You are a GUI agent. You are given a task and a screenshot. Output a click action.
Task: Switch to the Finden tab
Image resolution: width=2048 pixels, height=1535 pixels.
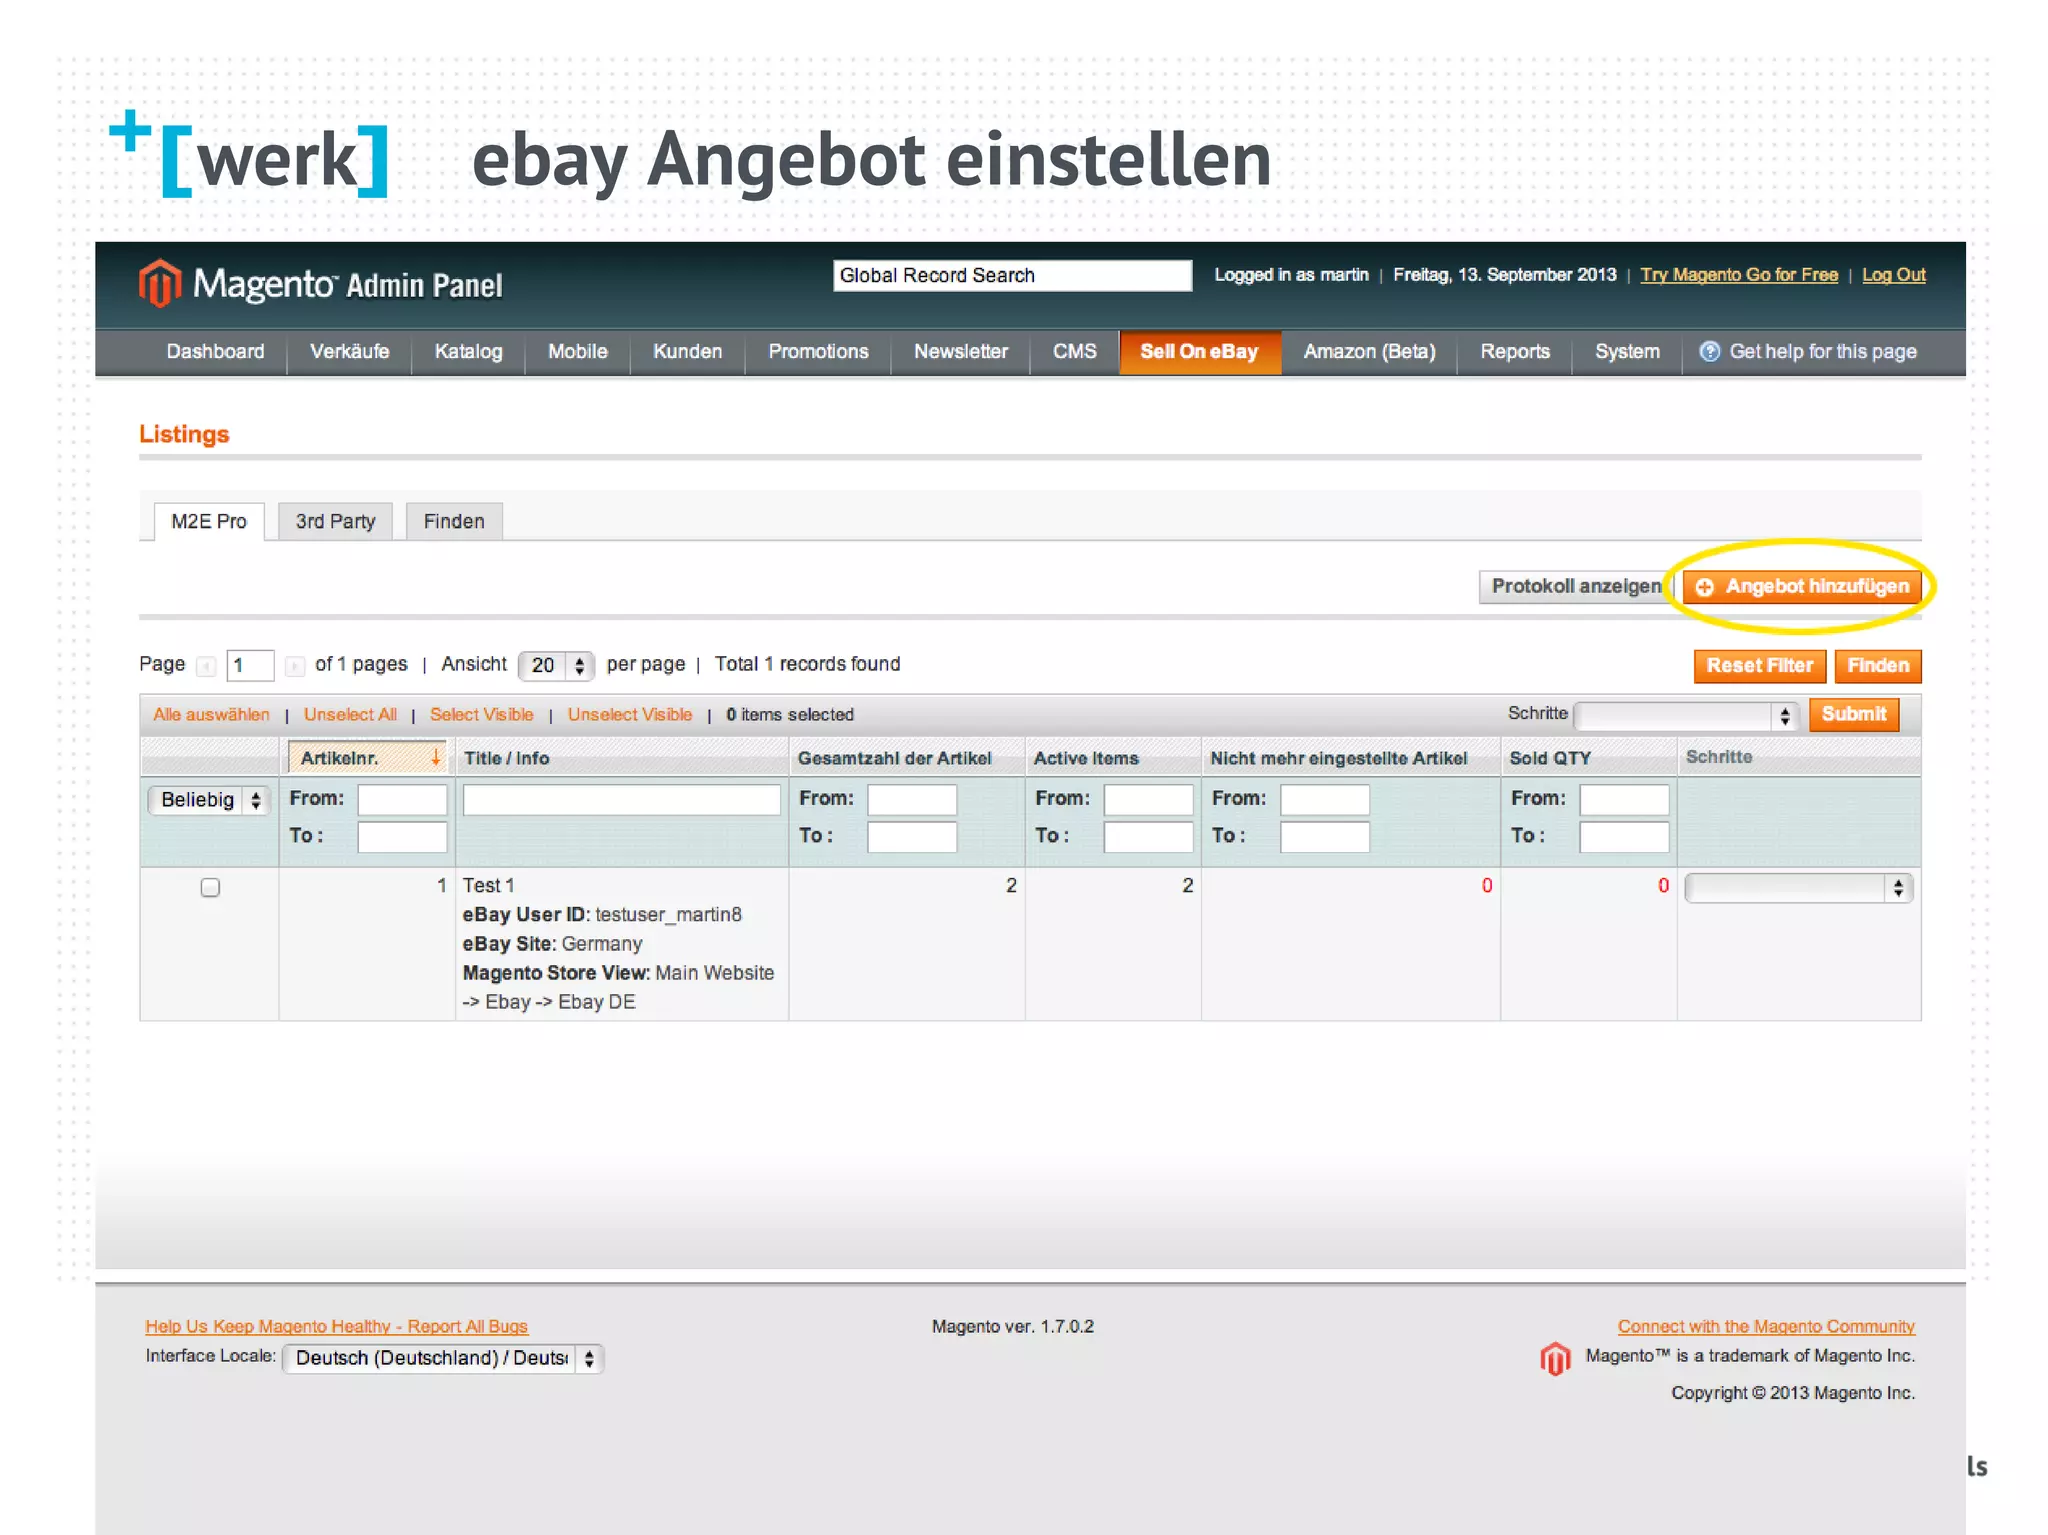(x=453, y=521)
